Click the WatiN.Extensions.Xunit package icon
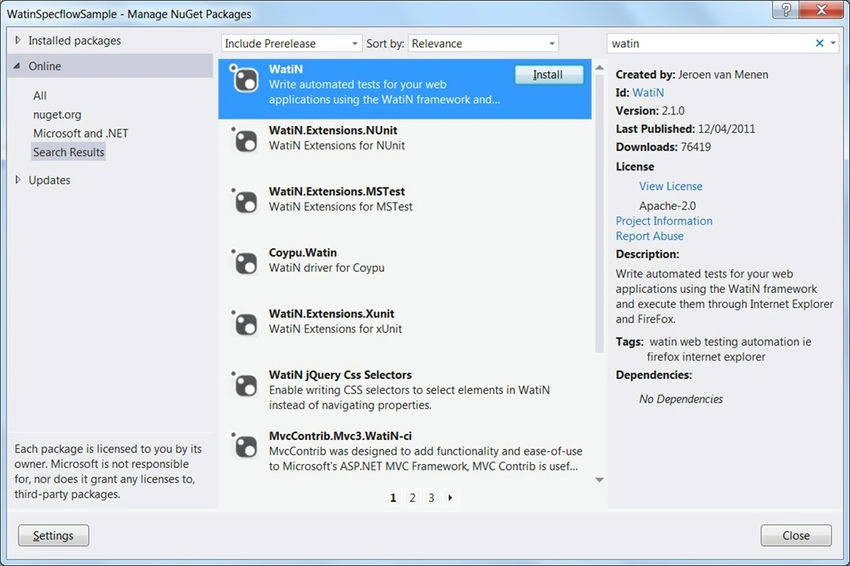850x566 pixels. (x=244, y=324)
